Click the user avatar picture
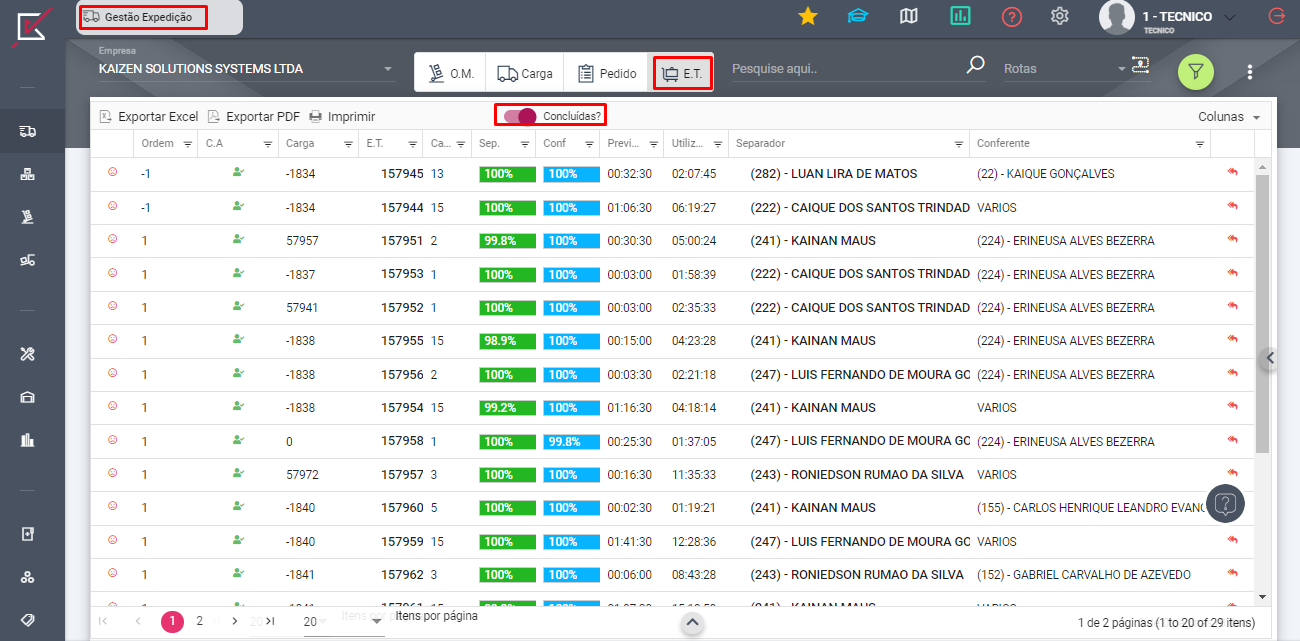This screenshot has width=1300, height=641. click(x=1116, y=17)
